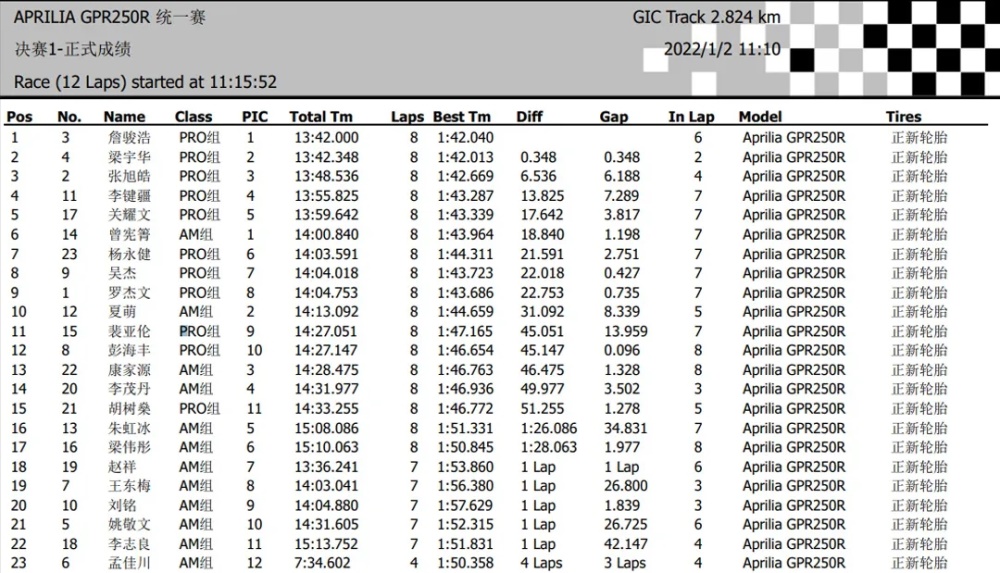Click the 1:26.086 diff value

coord(548,428)
